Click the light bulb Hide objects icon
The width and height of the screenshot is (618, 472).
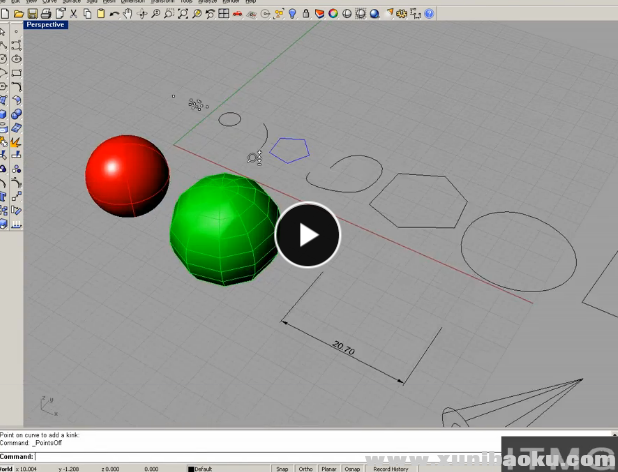tap(293, 14)
